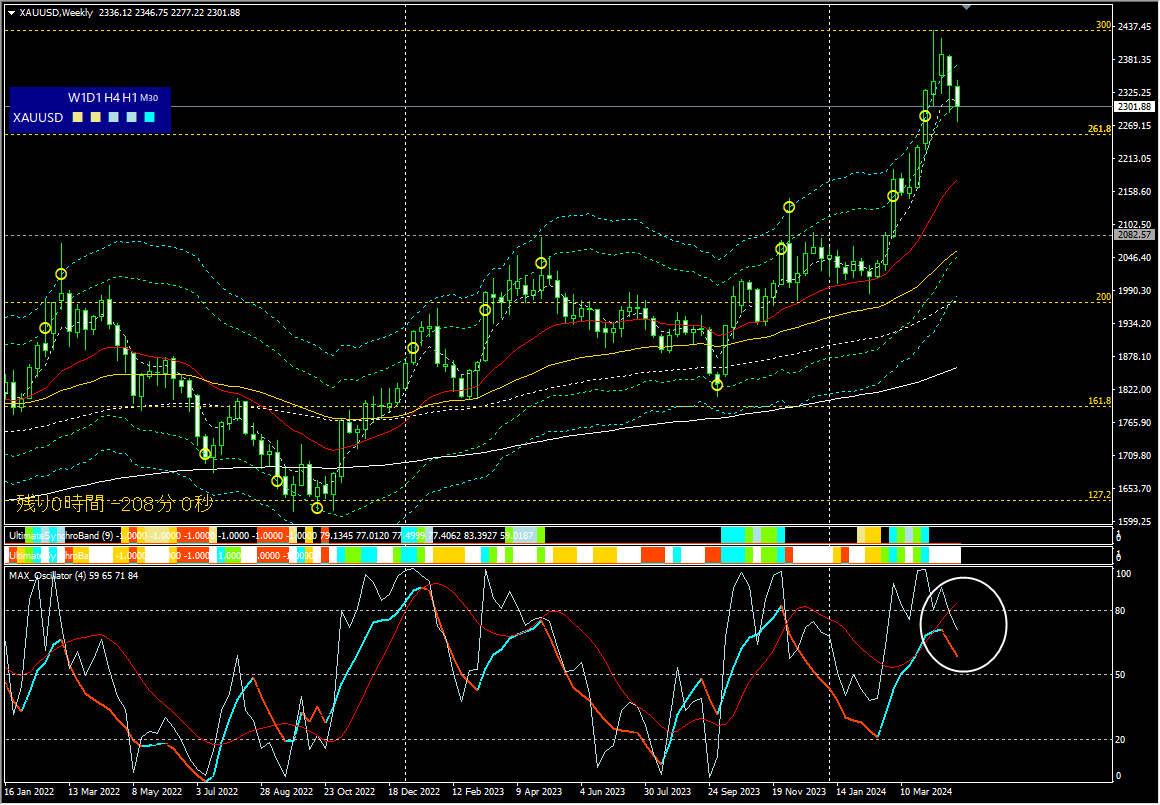Image resolution: width=1160 pixels, height=805 pixels.
Task: Click the Japanese countdown text 残り0時間 -208分 0秒
Action: coord(114,504)
